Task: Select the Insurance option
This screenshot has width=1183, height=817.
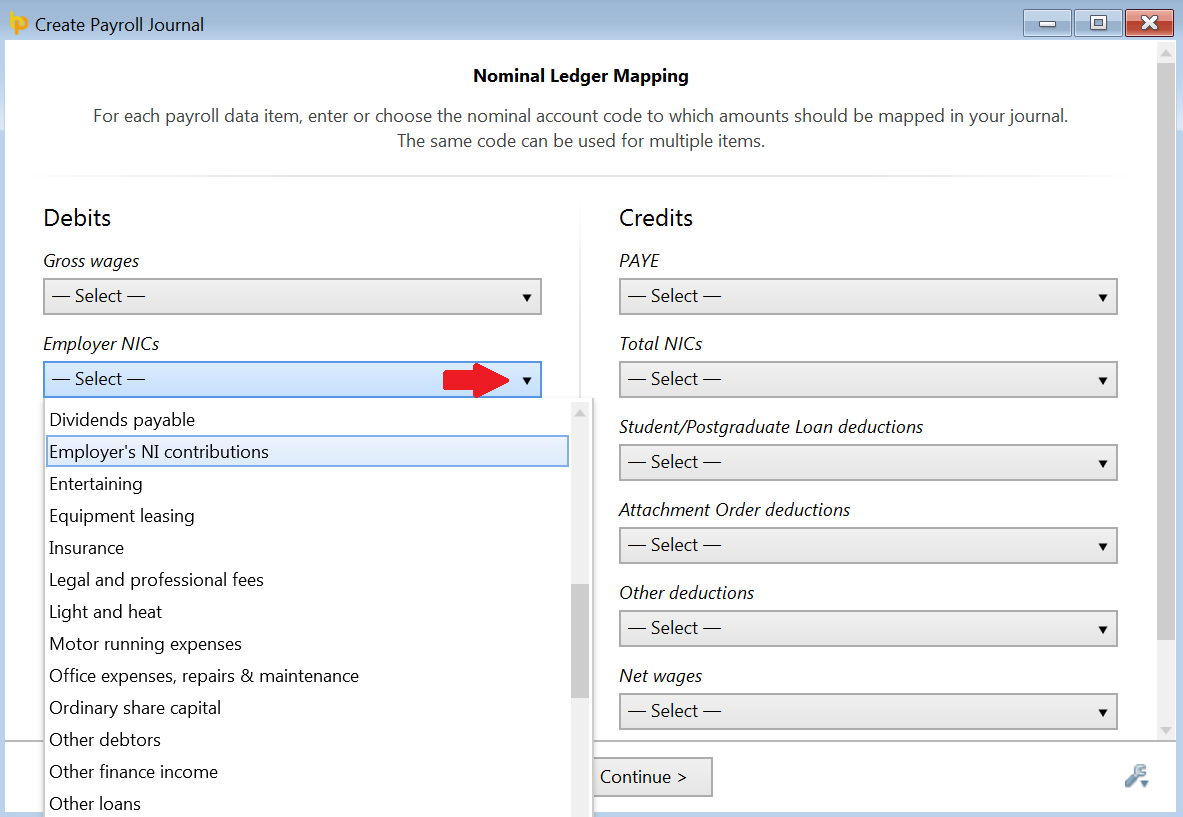Action: pos(307,548)
